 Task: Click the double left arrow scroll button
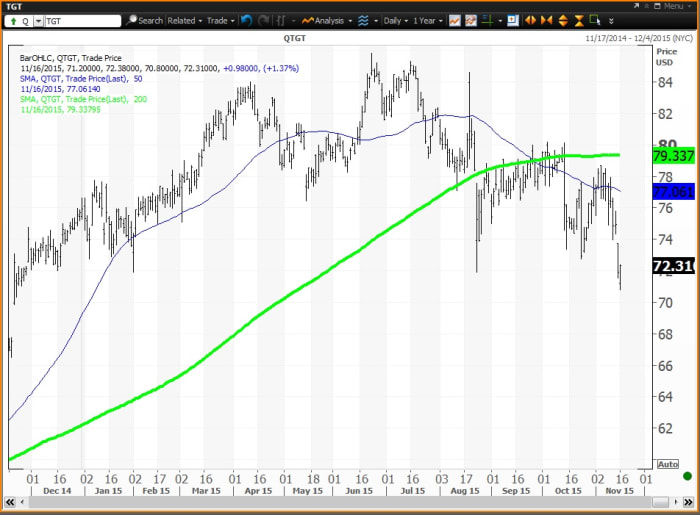pyautogui.click(x=10, y=502)
